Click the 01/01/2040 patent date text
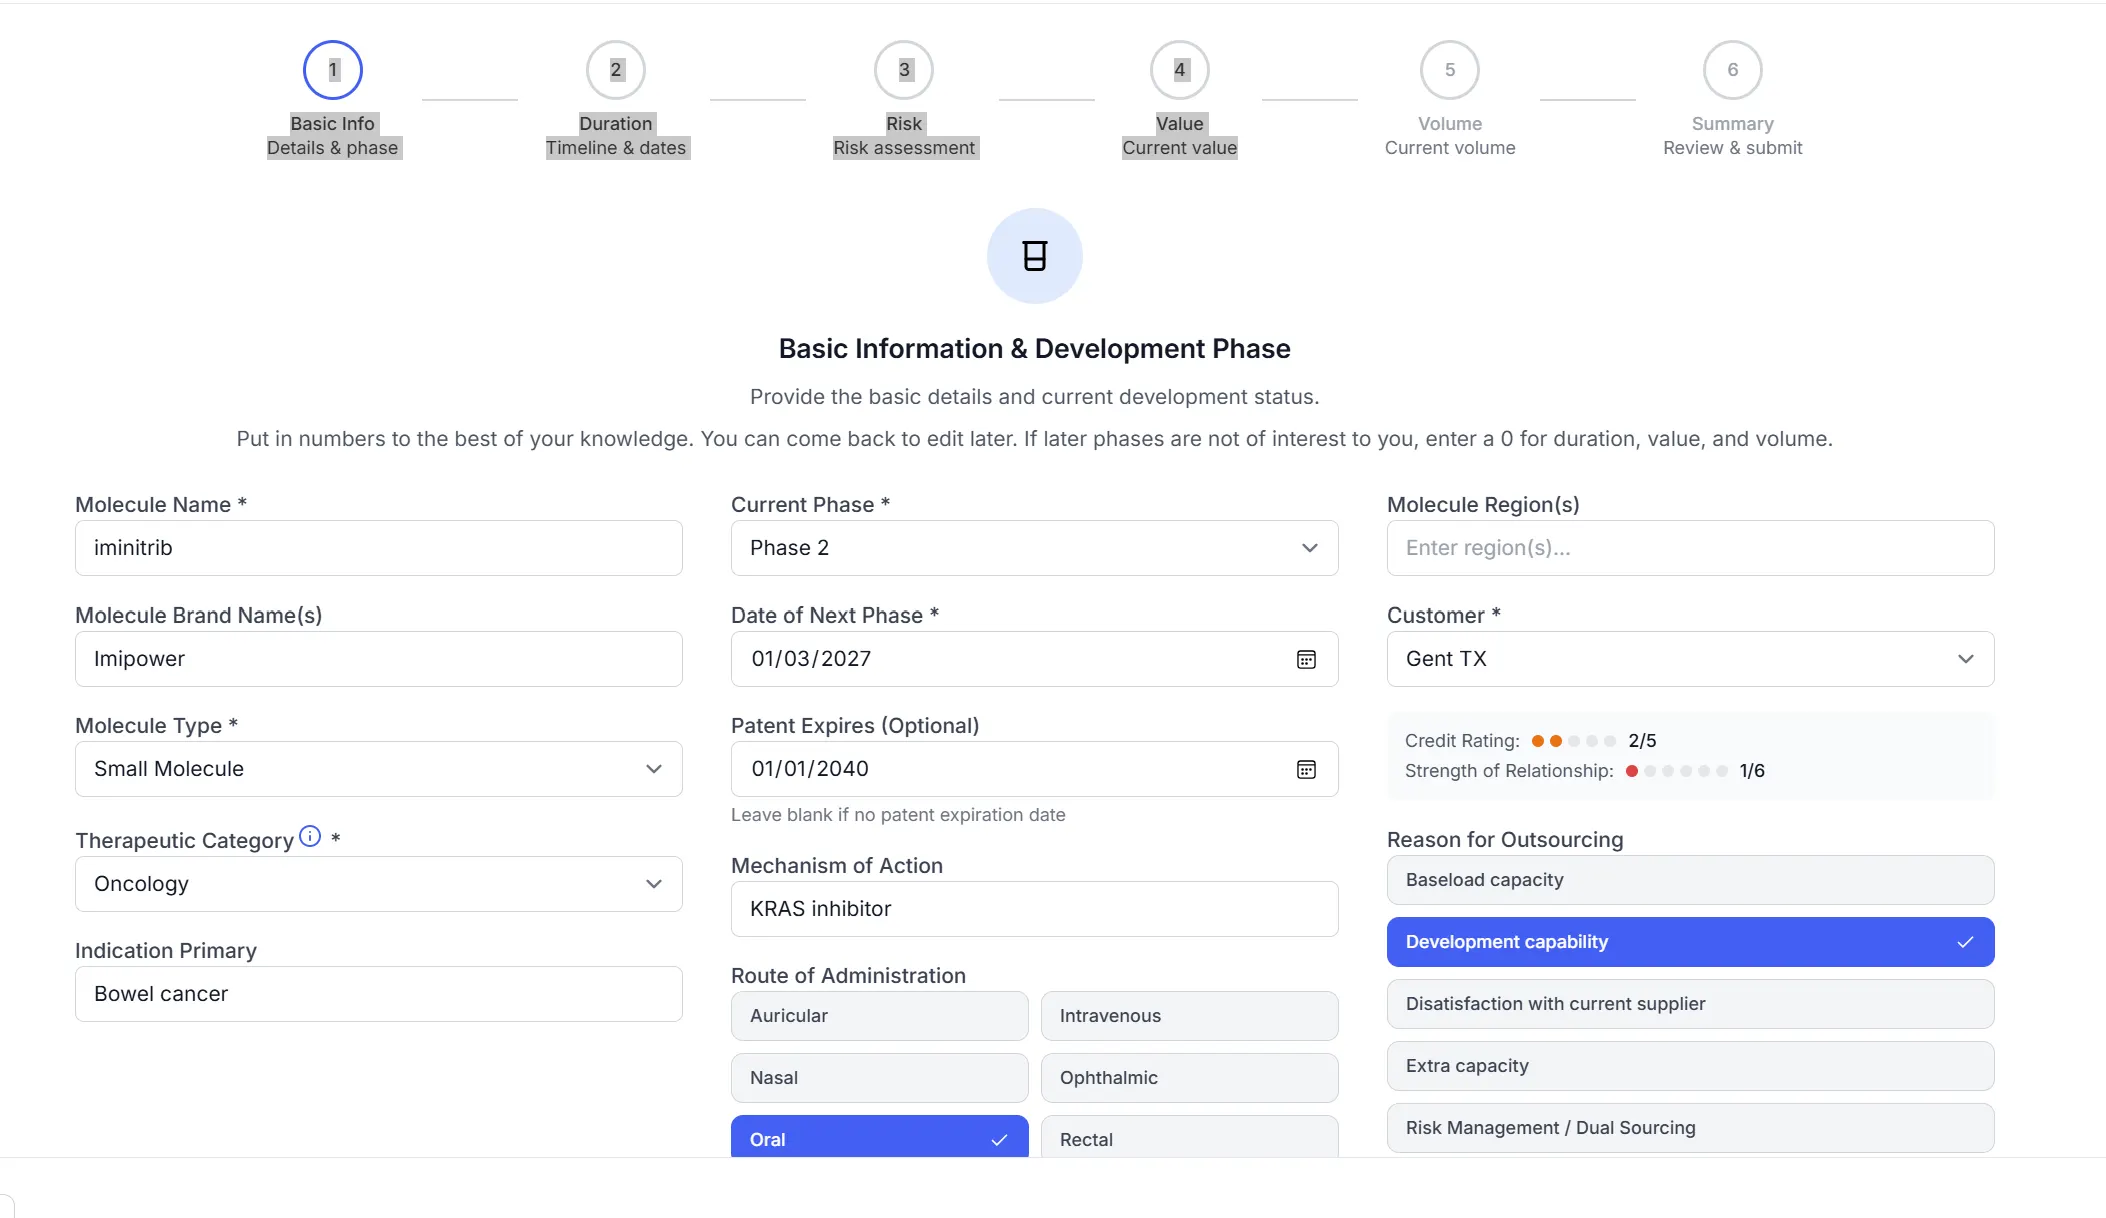 tap(810, 769)
